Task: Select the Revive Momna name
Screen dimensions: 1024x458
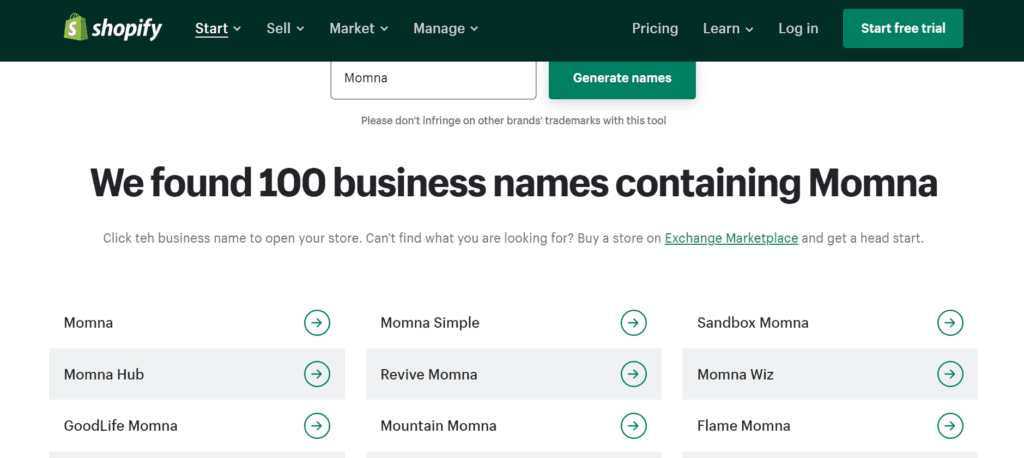Action: (x=428, y=374)
